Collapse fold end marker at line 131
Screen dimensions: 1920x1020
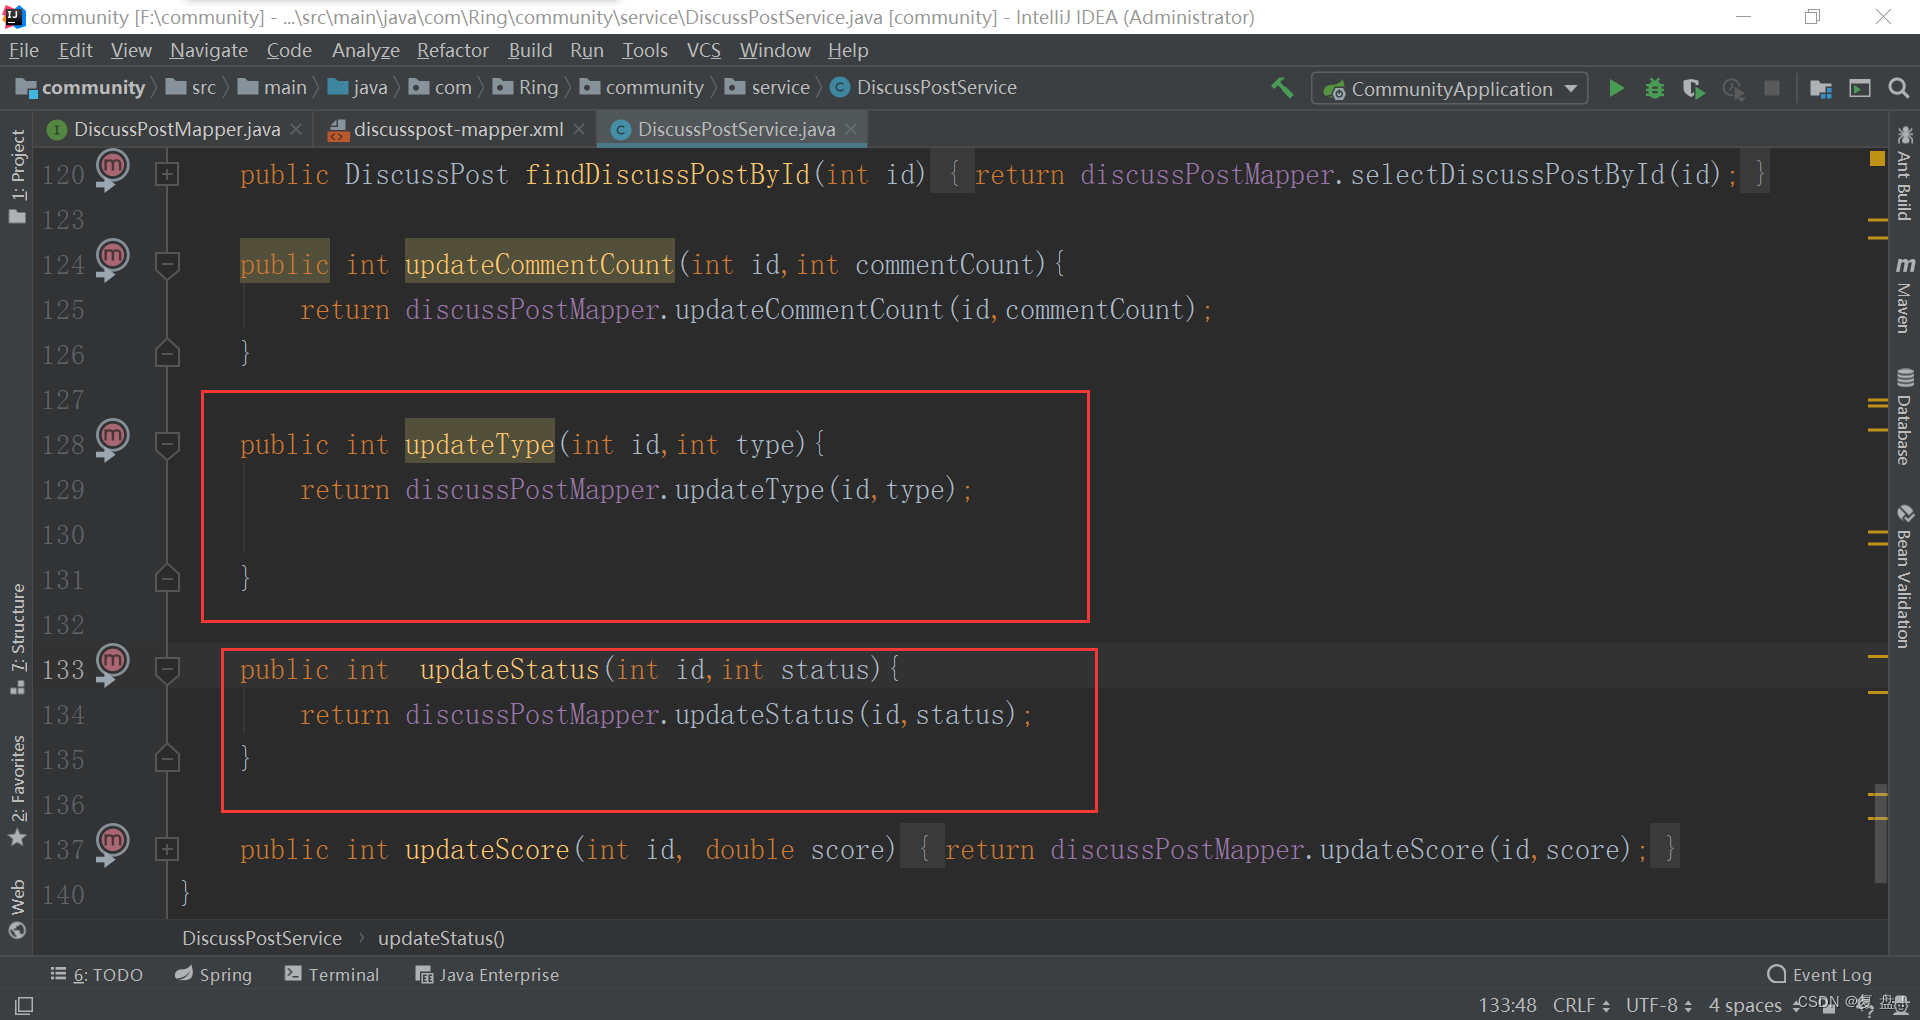[x=167, y=579]
